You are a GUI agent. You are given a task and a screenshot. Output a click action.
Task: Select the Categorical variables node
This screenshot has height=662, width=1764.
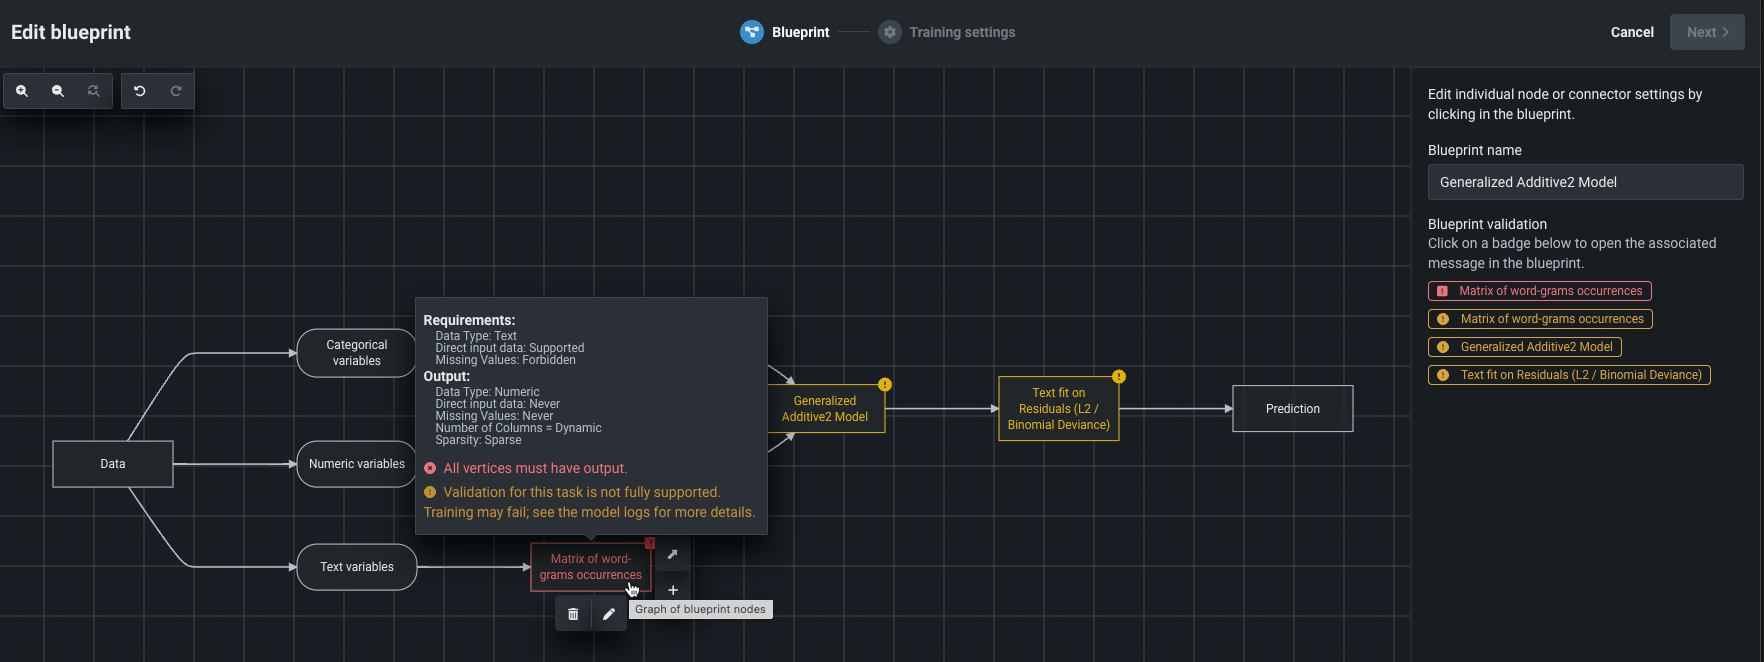[x=357, y=353]
